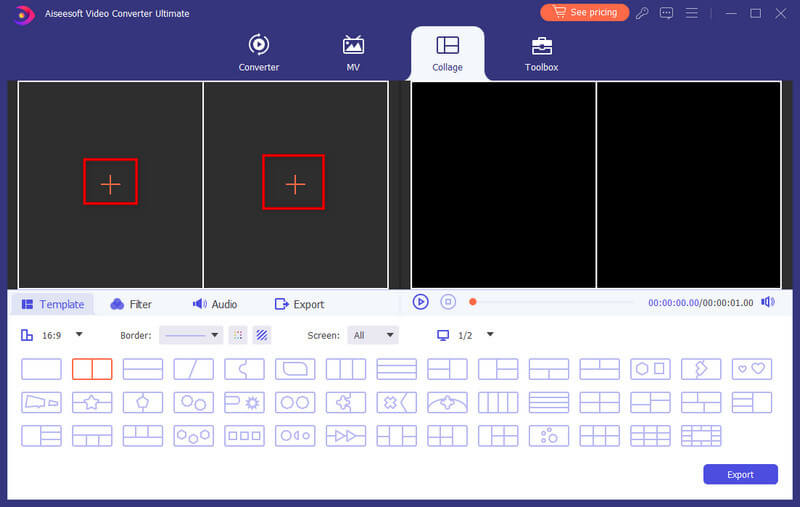Screen dimensions: 800x507
Task: Open the Audio tab
Action: coord(215,305)
